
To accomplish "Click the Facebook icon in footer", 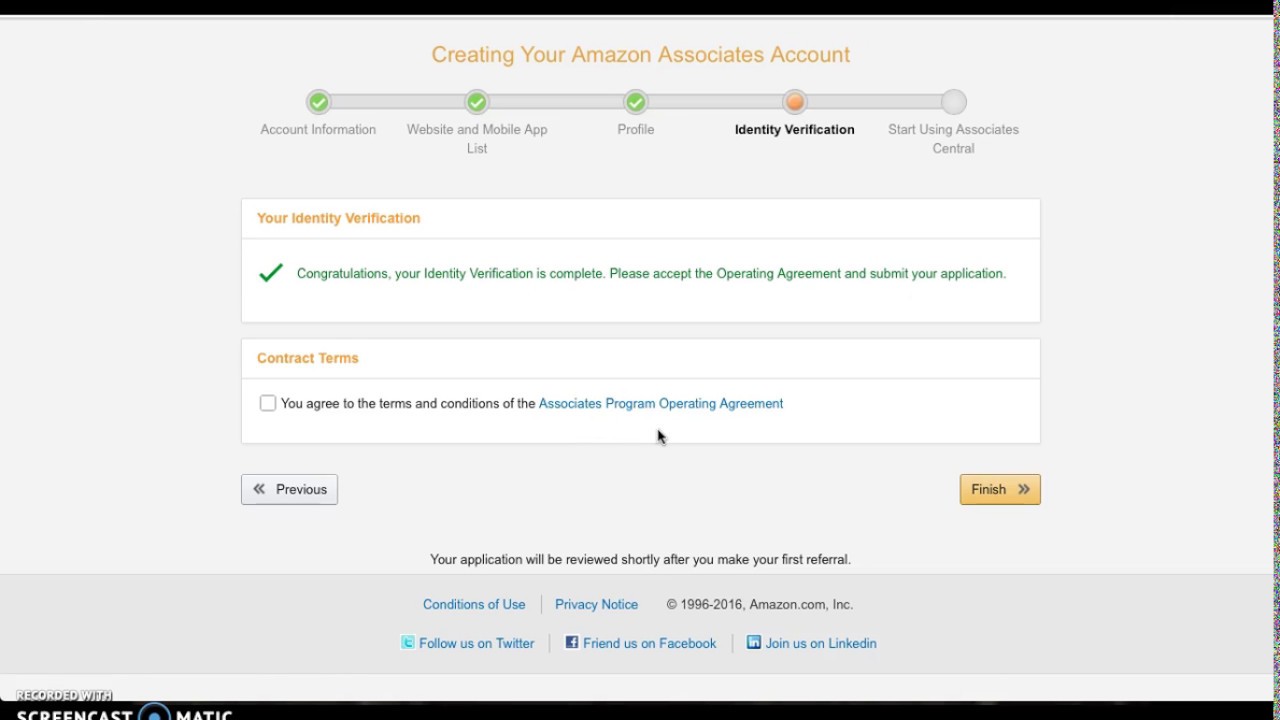I will click(572, 643).
